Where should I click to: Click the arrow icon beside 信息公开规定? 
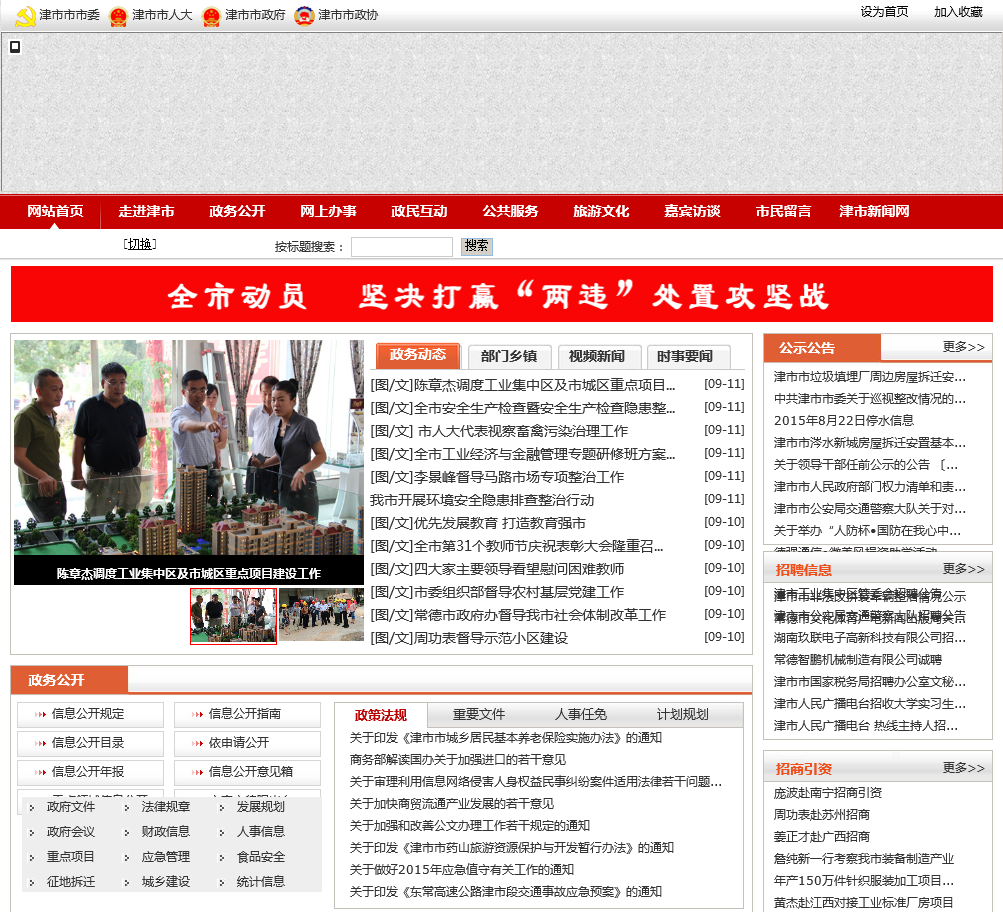pos(41,714)
